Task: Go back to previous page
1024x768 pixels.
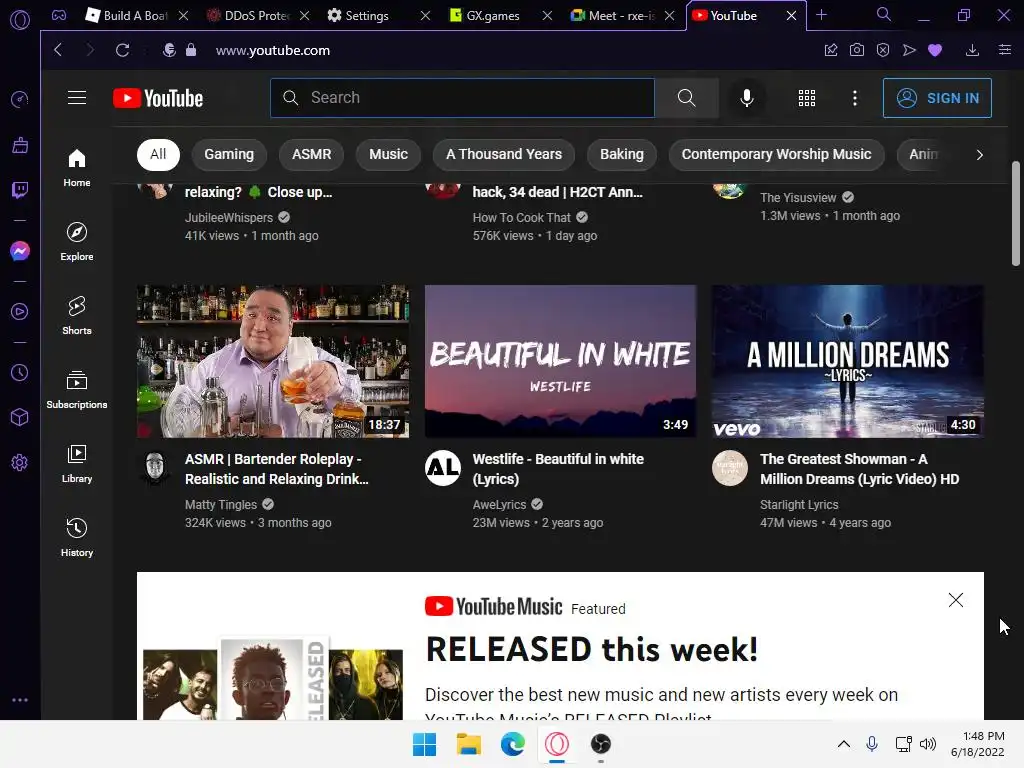Action: (58, 50)
